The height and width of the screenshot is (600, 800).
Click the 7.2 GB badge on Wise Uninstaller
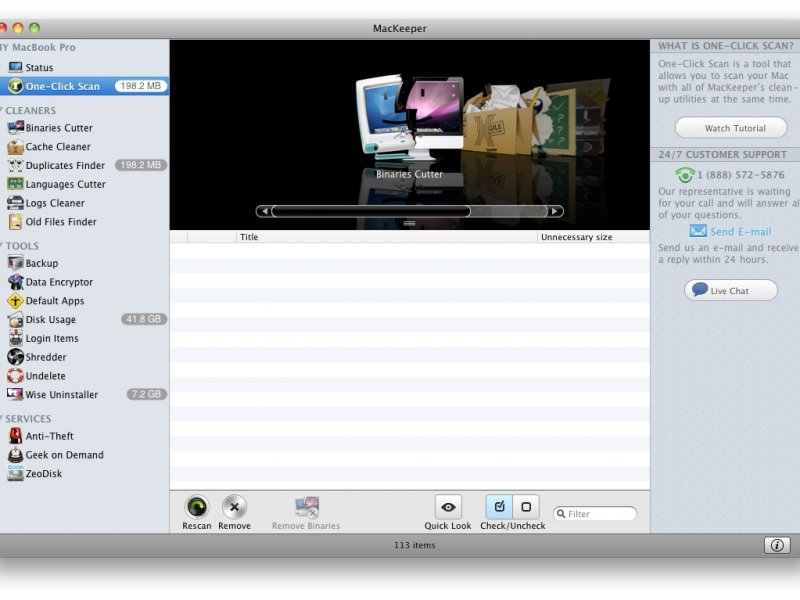(146, 394)
